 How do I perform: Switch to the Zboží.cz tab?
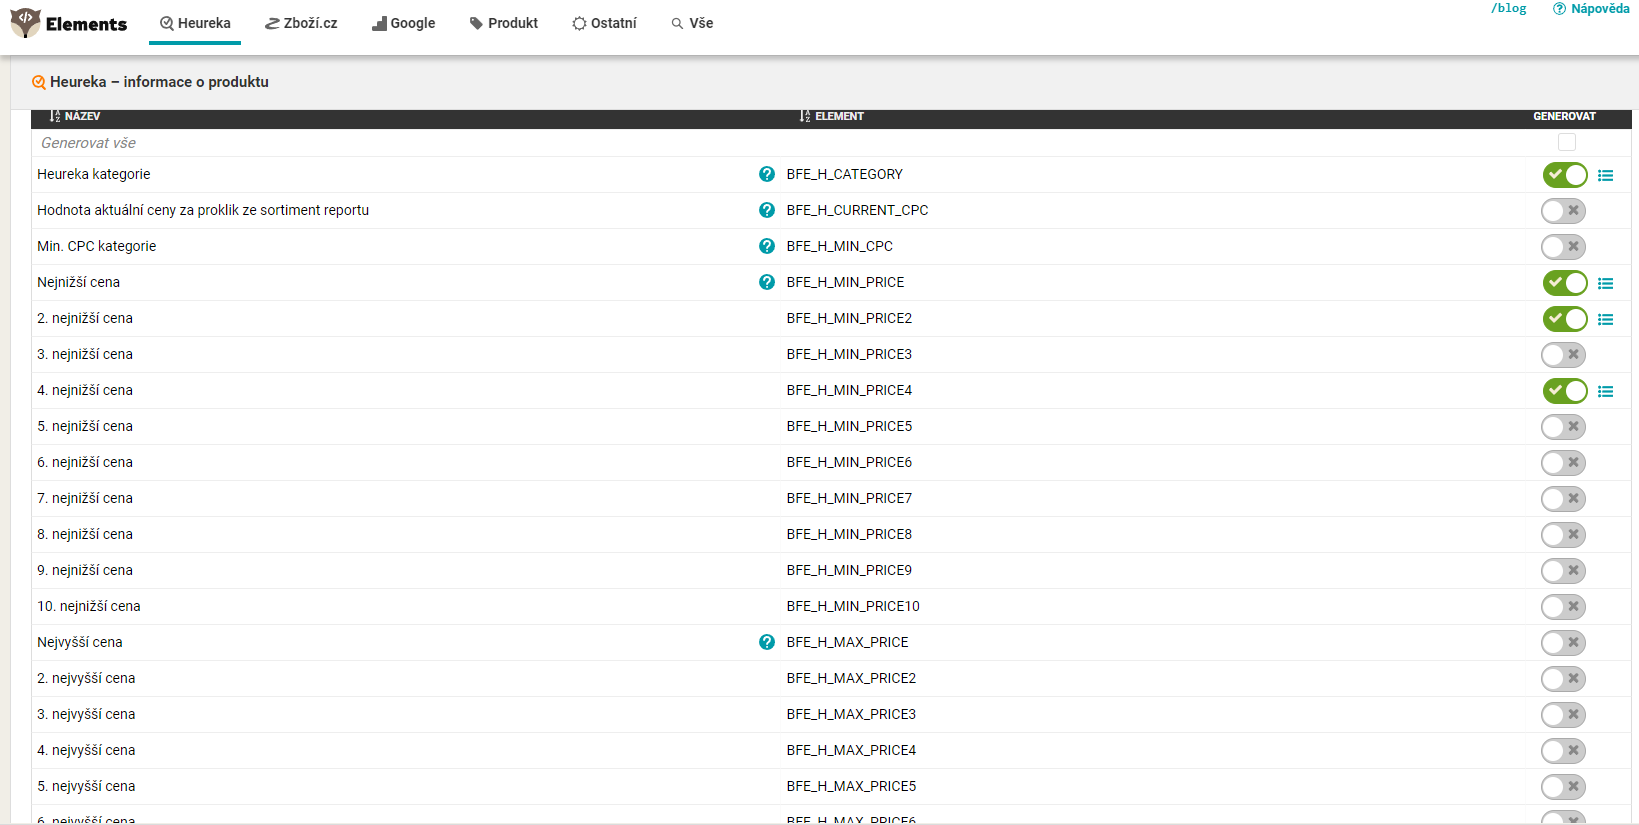(301, 23)
